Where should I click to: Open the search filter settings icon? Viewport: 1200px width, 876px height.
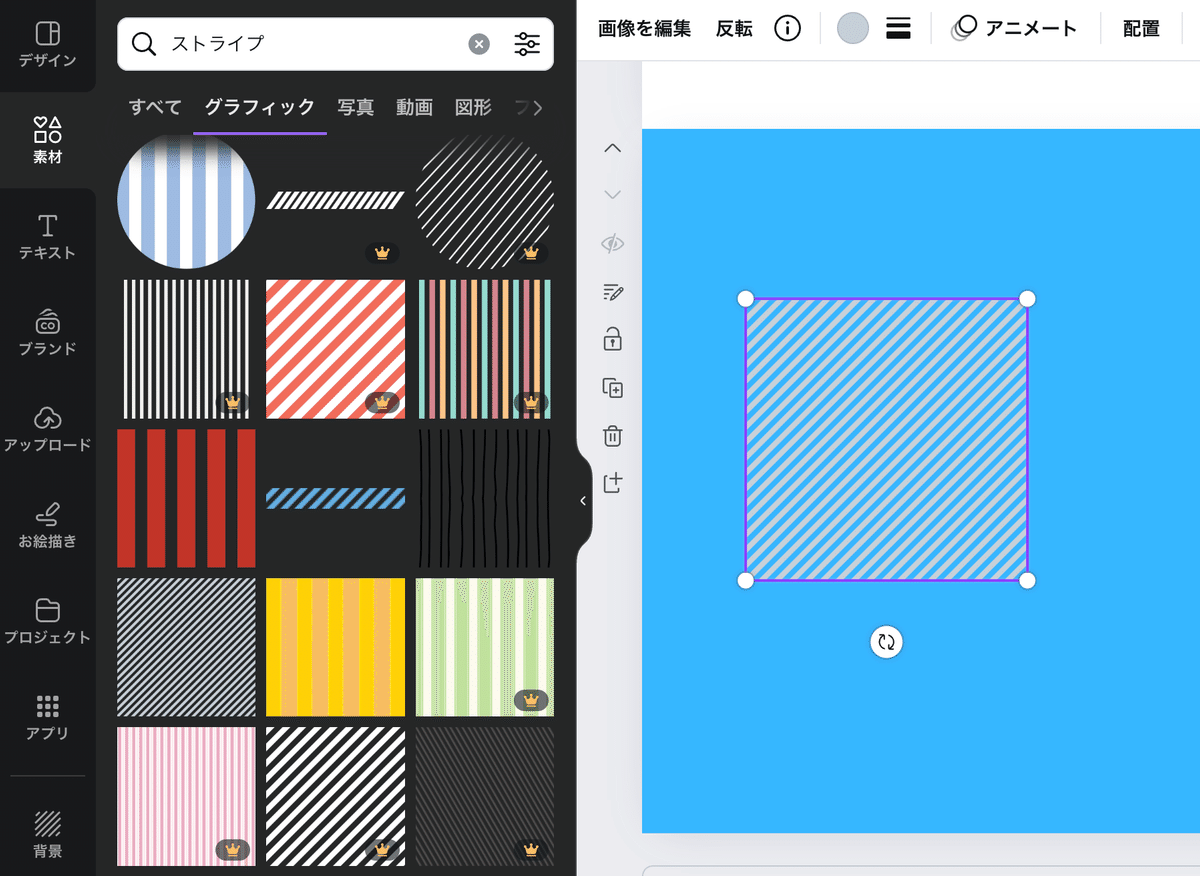[527, 44]
